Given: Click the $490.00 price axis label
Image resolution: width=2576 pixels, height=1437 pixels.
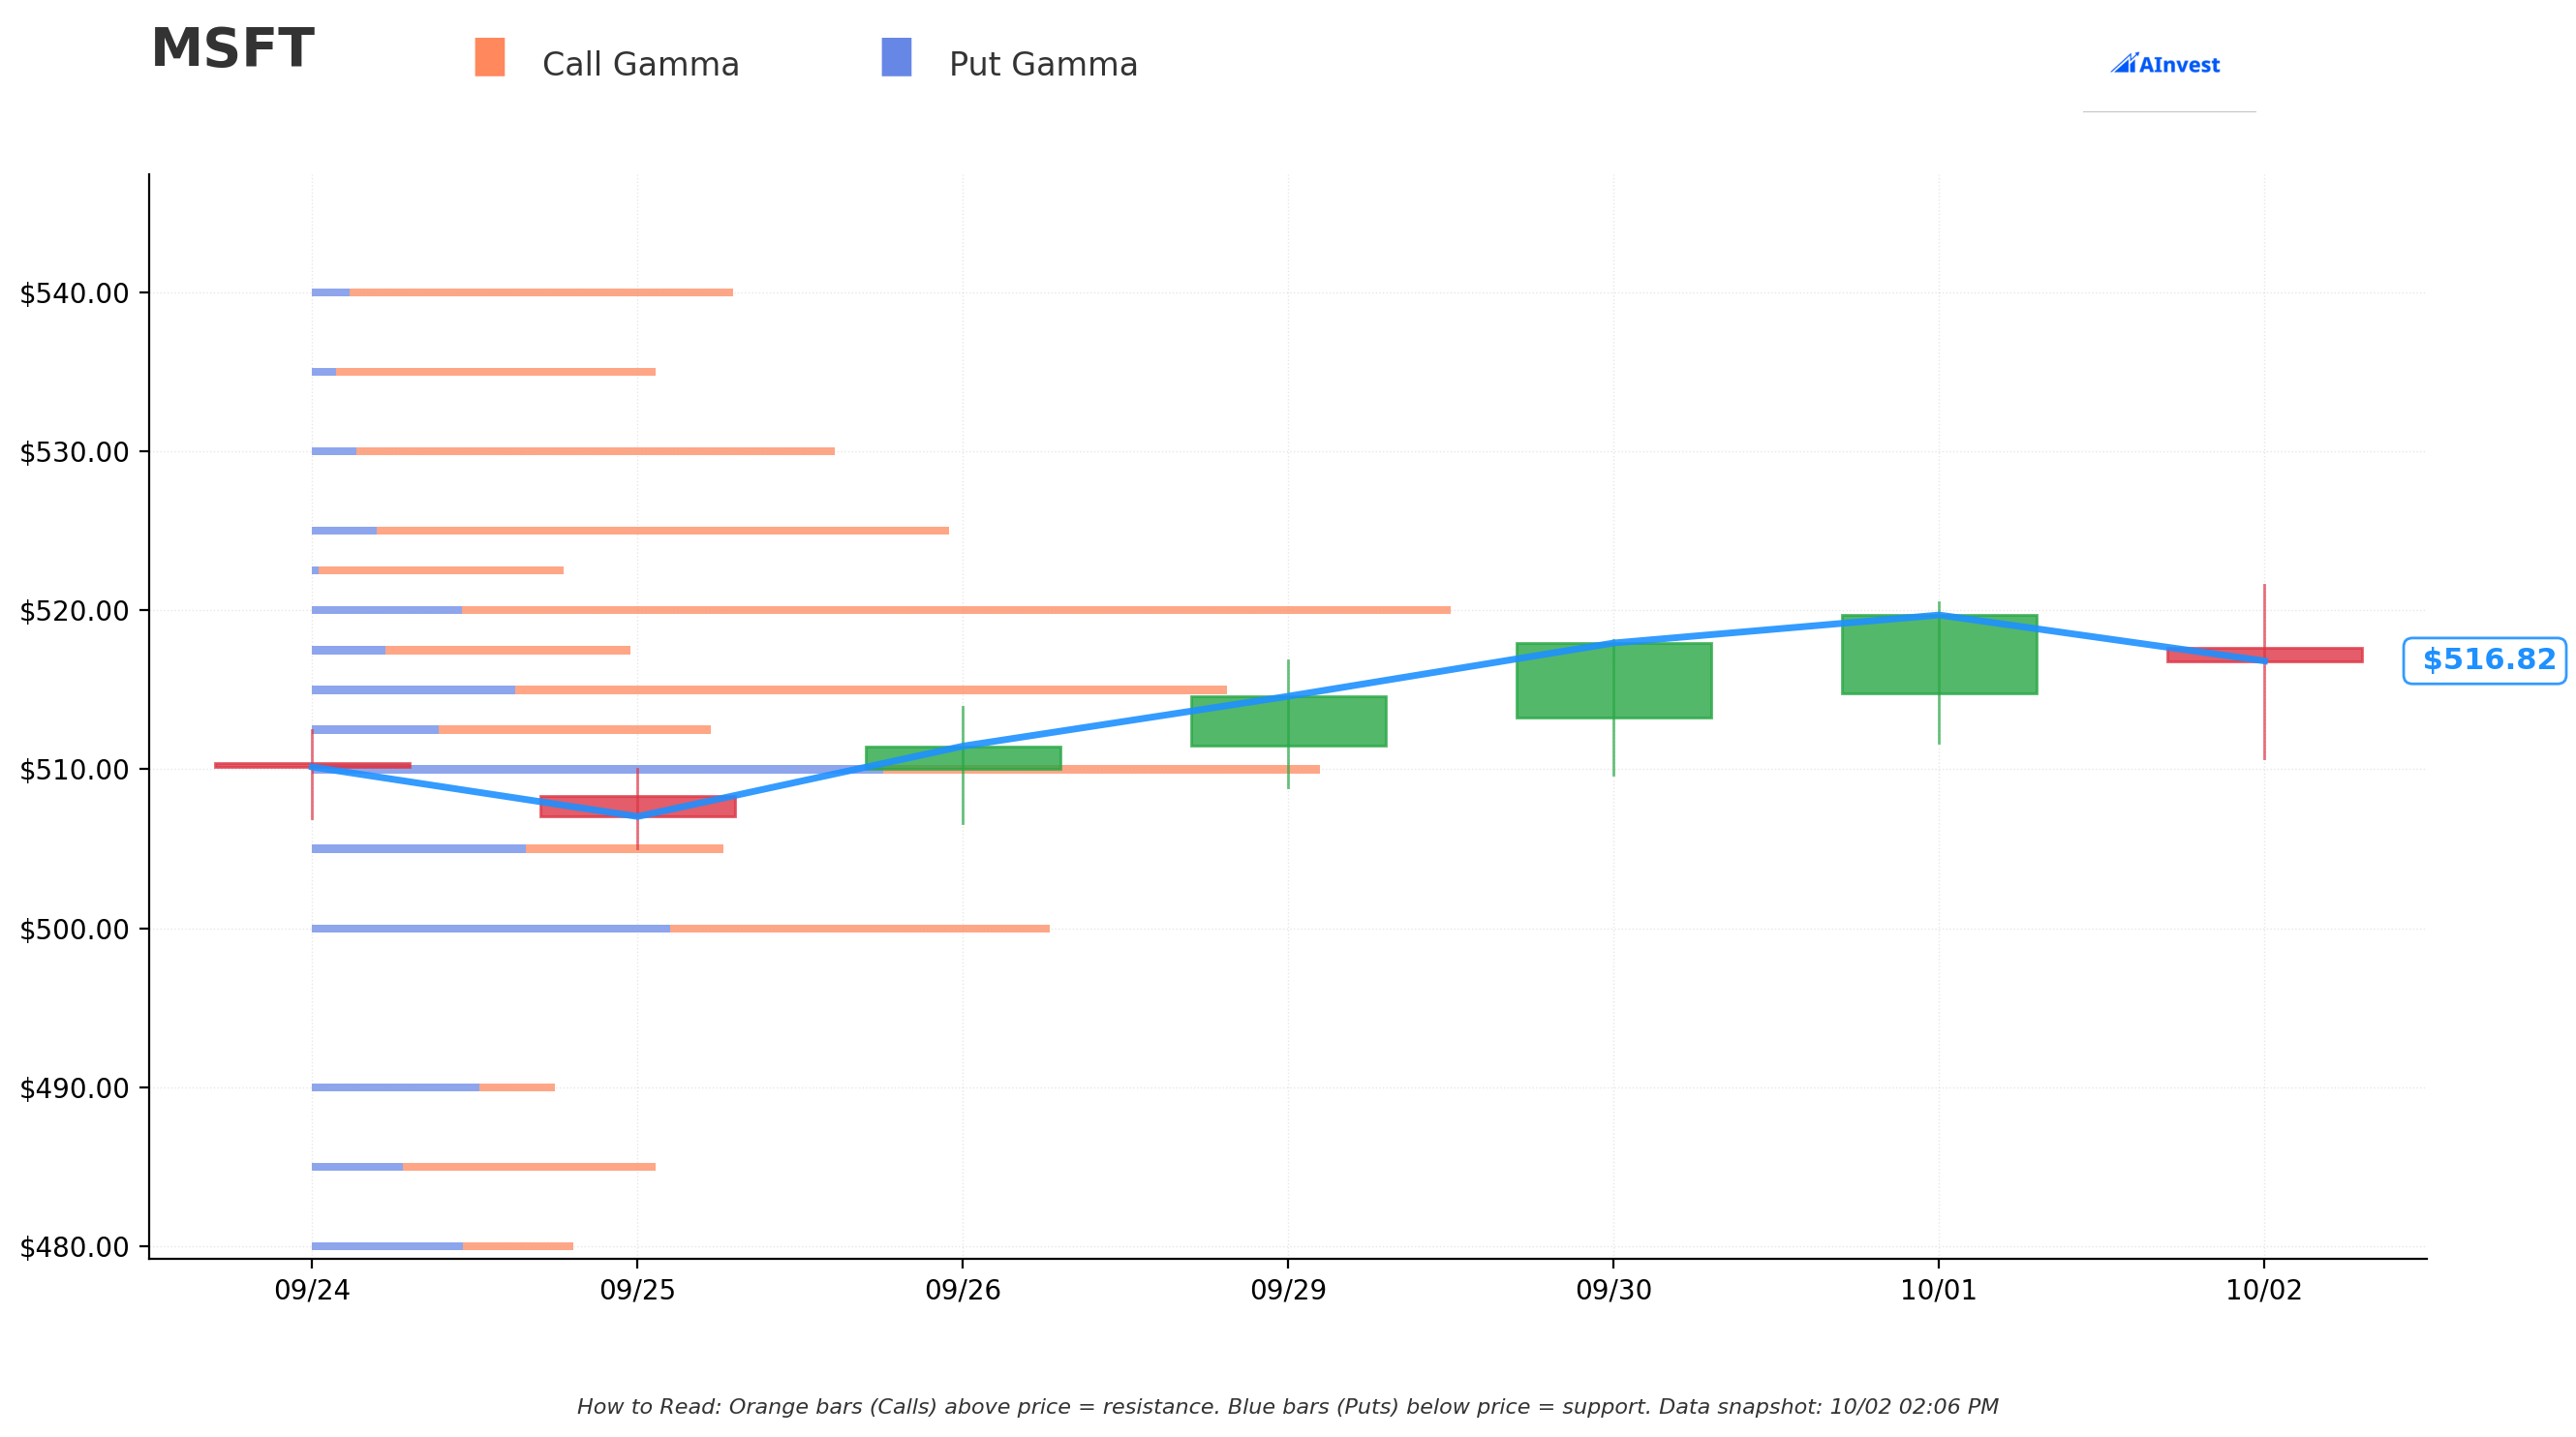Looking at the screenshot, I should 75,1088.
